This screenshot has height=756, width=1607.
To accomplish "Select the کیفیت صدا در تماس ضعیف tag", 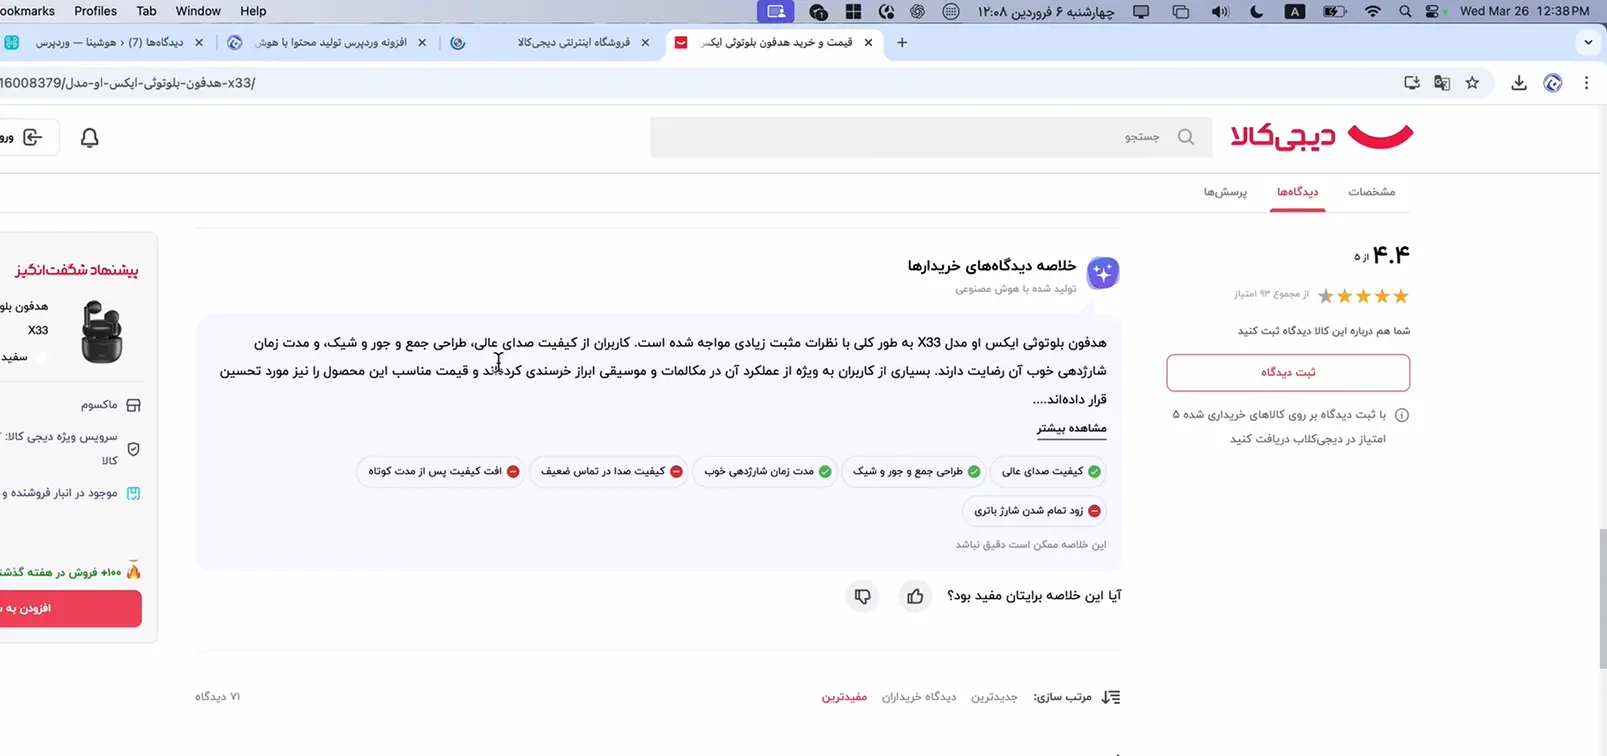I will tap(610, 471).
